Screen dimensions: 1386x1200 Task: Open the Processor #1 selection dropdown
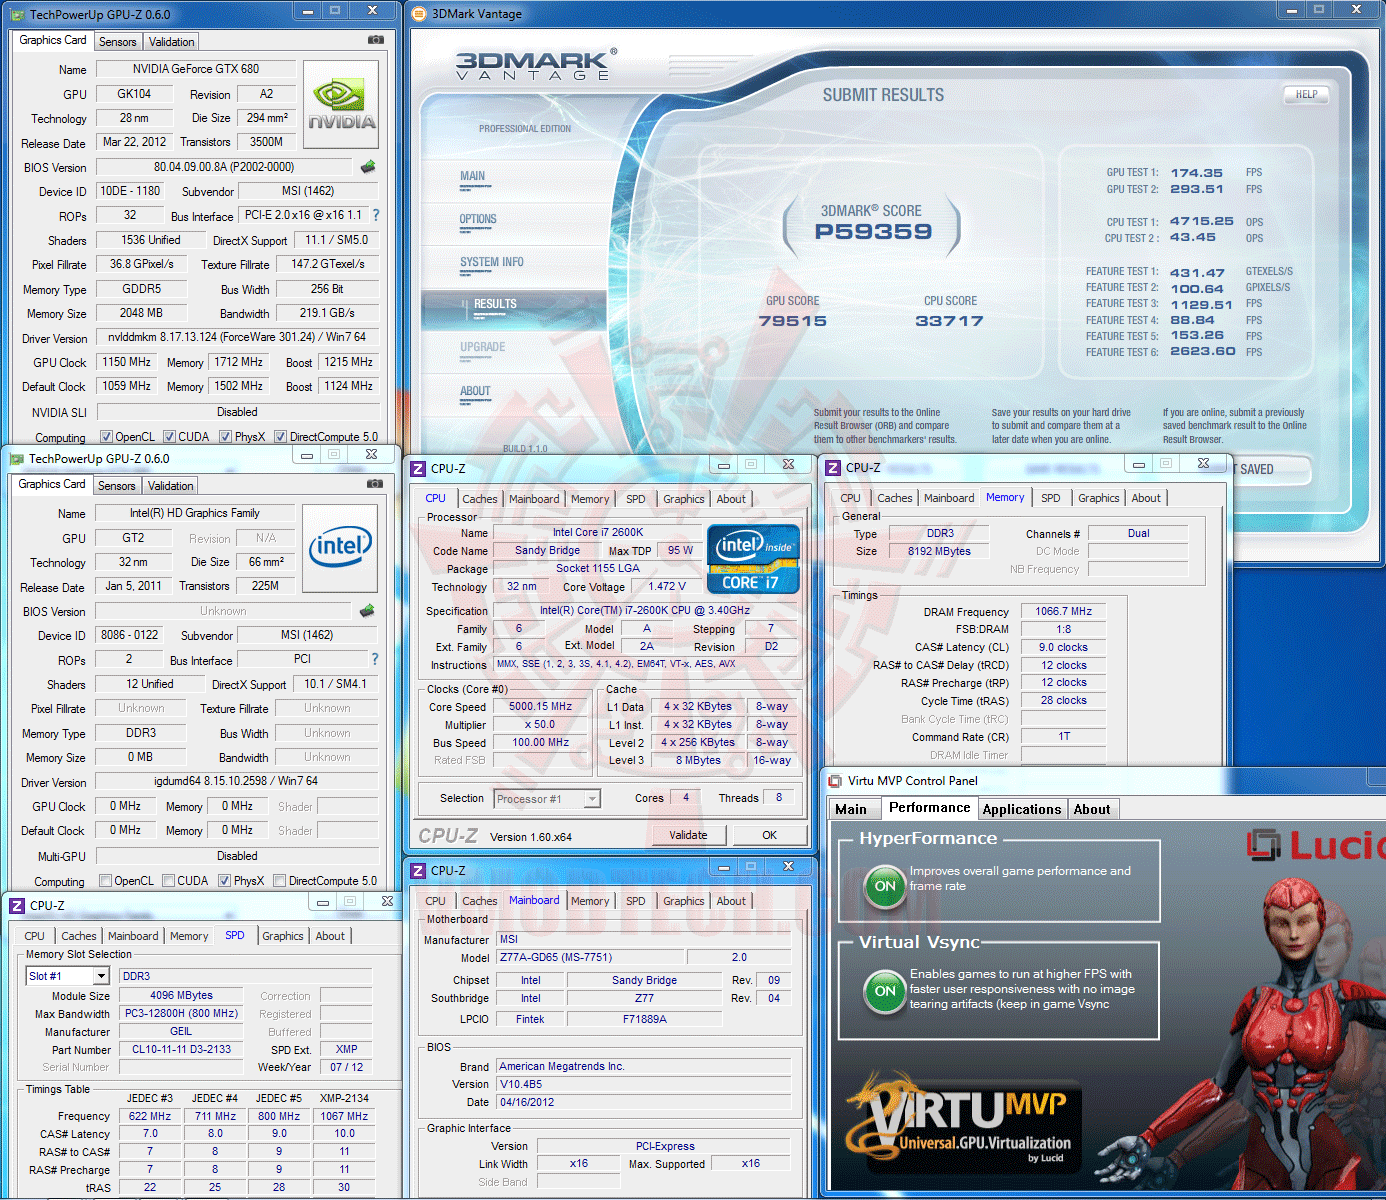pos(592,799)
